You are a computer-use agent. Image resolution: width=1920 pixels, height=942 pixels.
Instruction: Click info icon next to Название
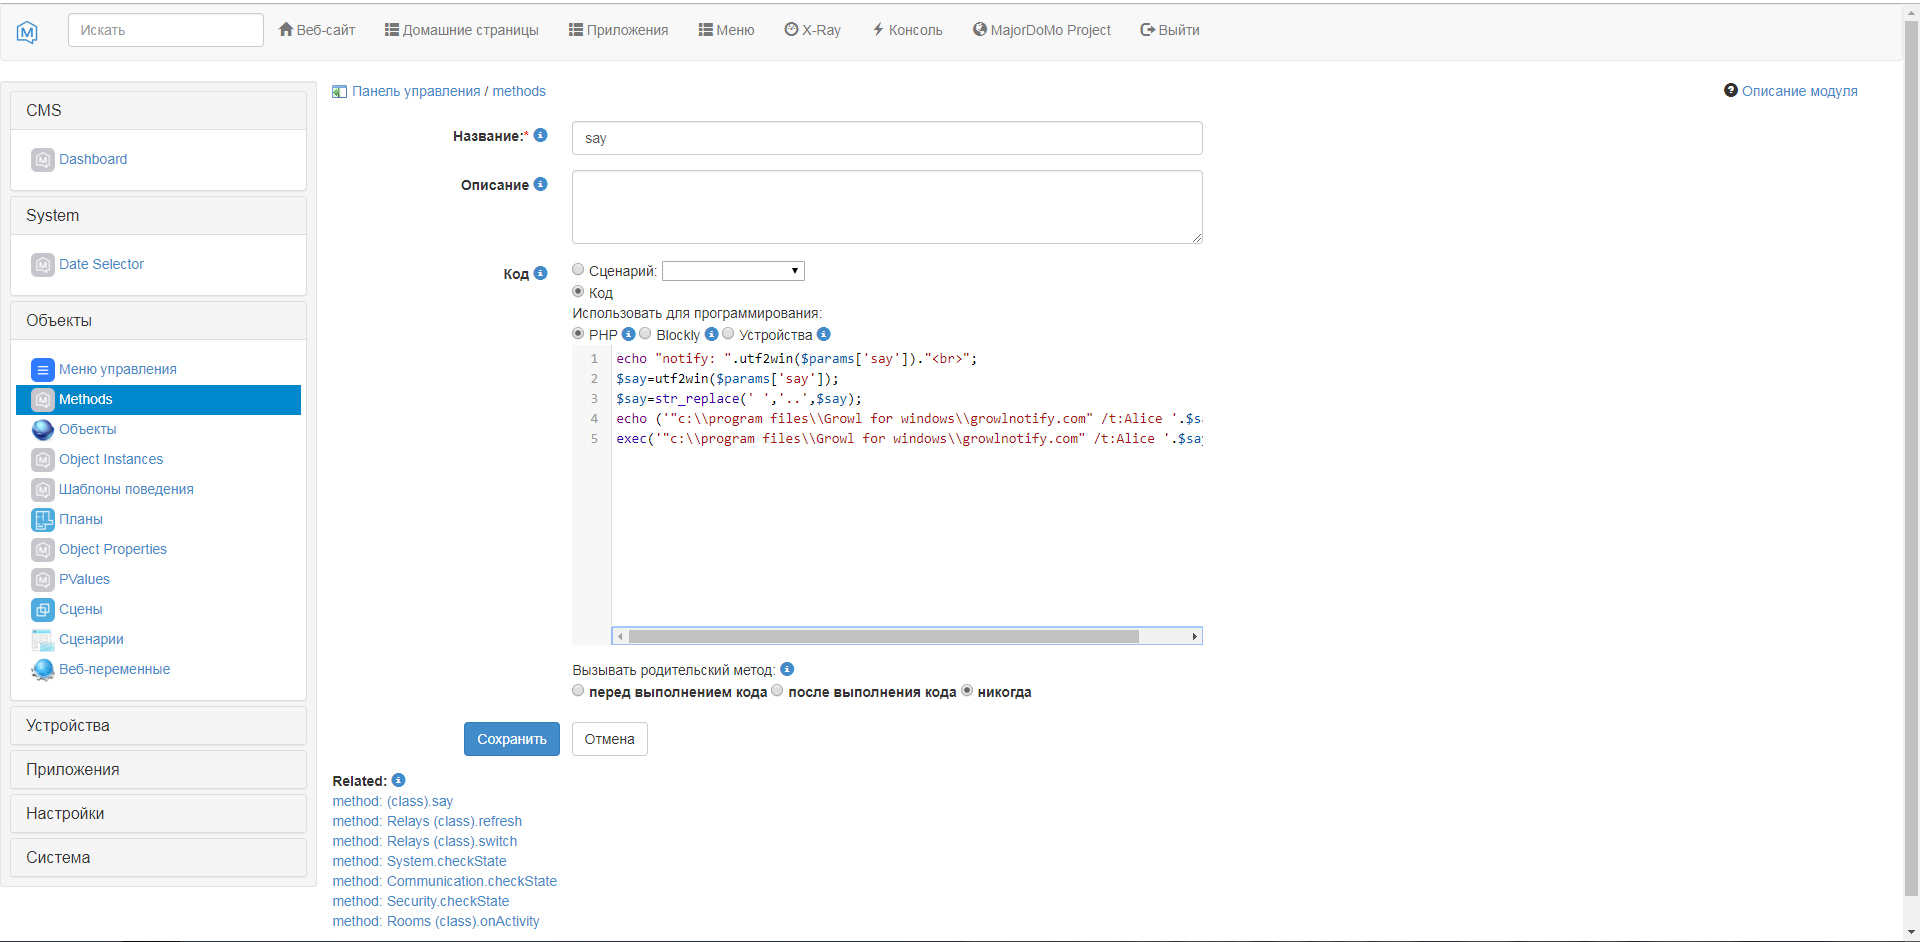[541, 135]
